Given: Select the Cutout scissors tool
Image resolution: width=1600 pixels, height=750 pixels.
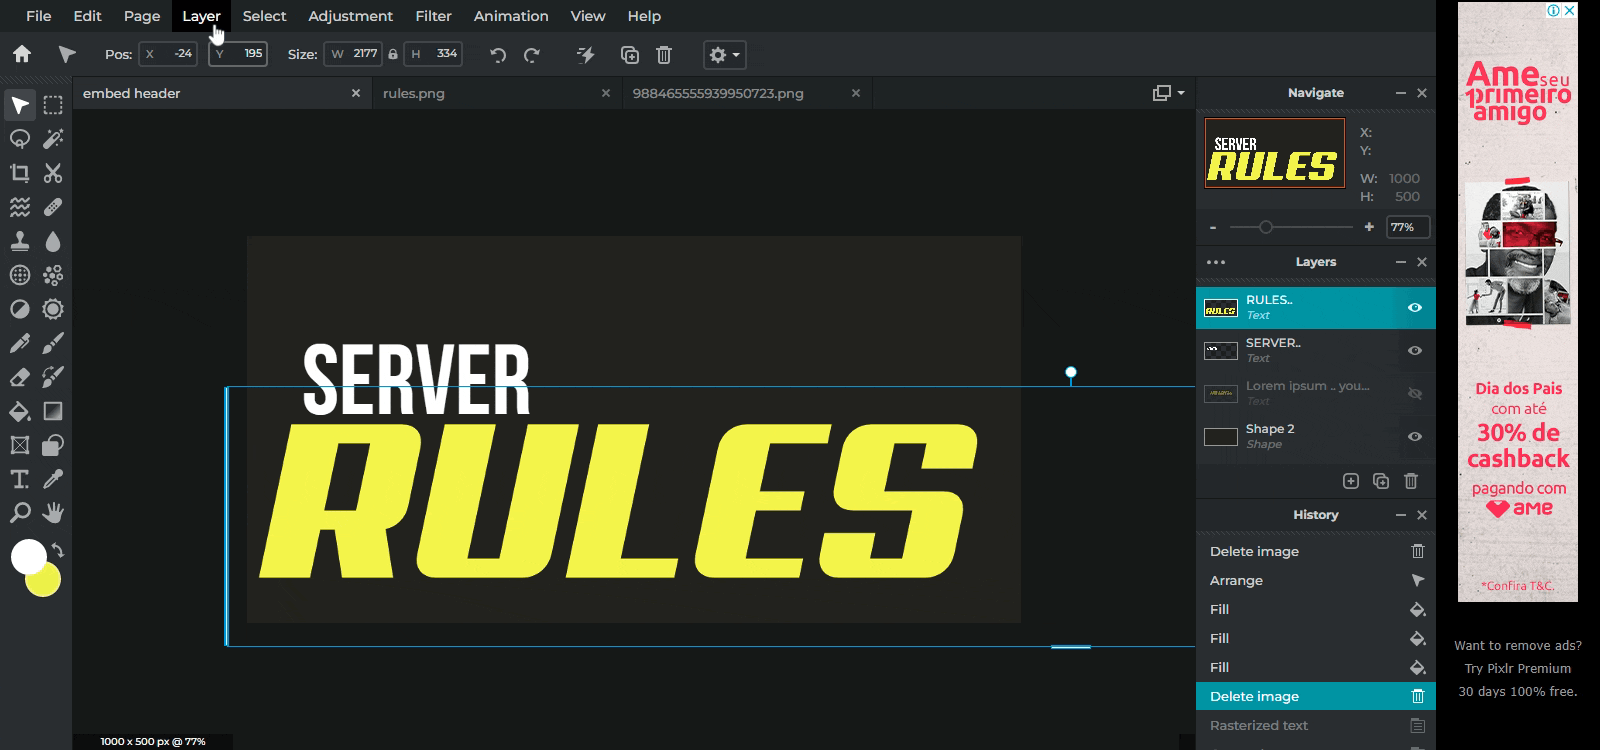Looking at the screenshot, I should [x=53, y=173].
